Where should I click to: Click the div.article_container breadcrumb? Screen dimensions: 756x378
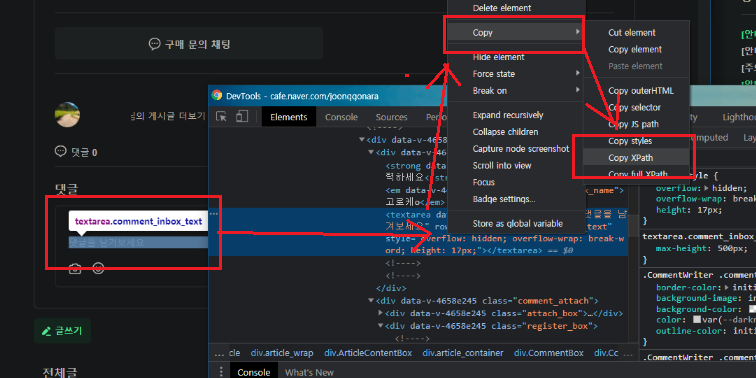(x=463, y=353)
